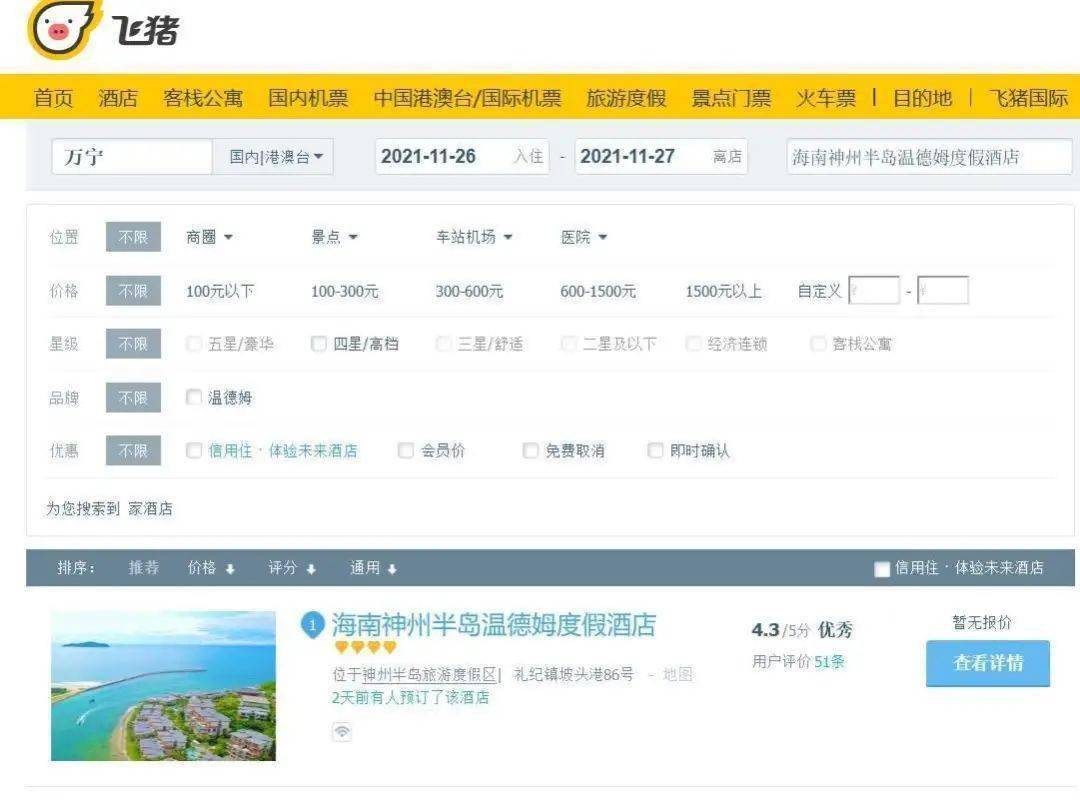Screen dimensions: 1080x810
Task: Enable the 免费取消 filter checkbox
Action: (x=530, y=450)
